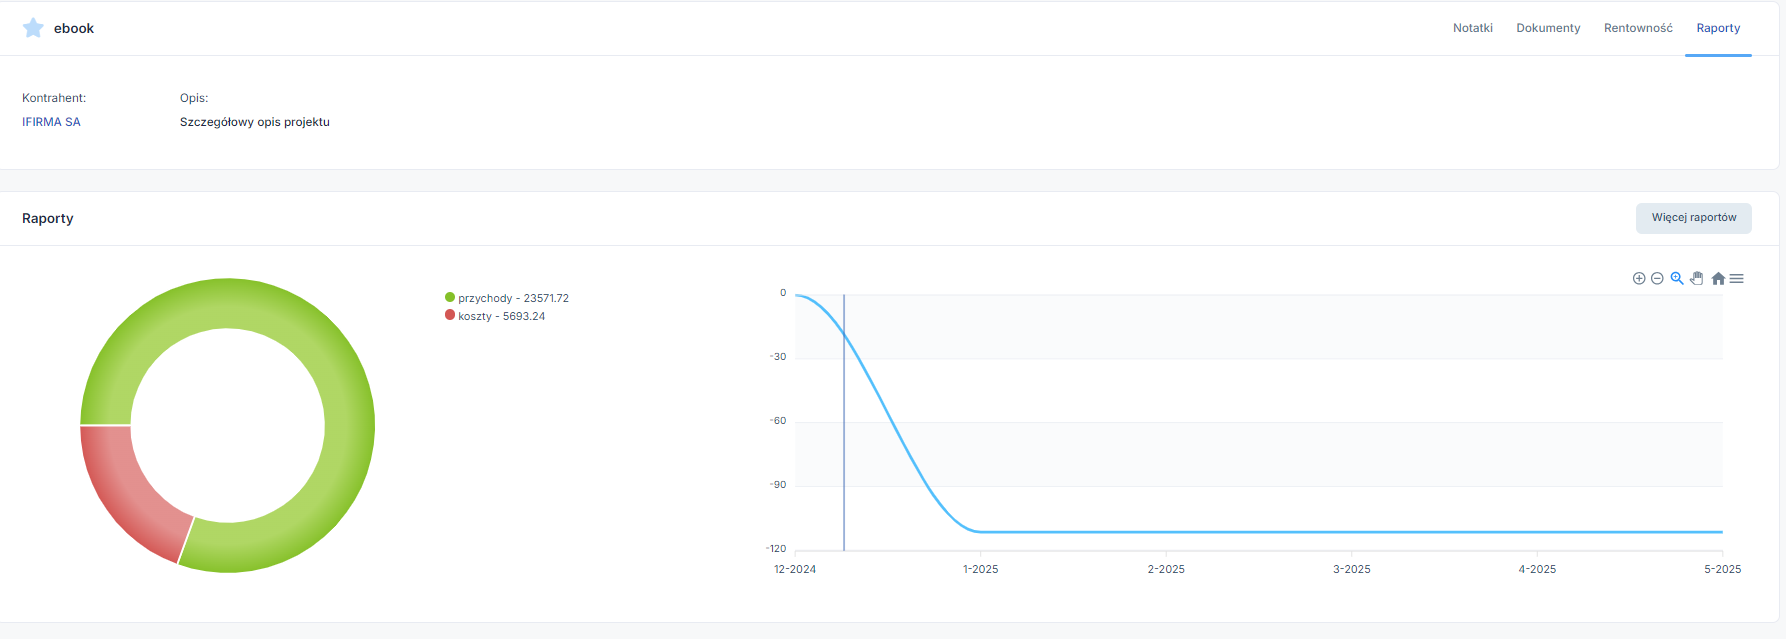Click the Opis: label

click(x=194, y=98)
